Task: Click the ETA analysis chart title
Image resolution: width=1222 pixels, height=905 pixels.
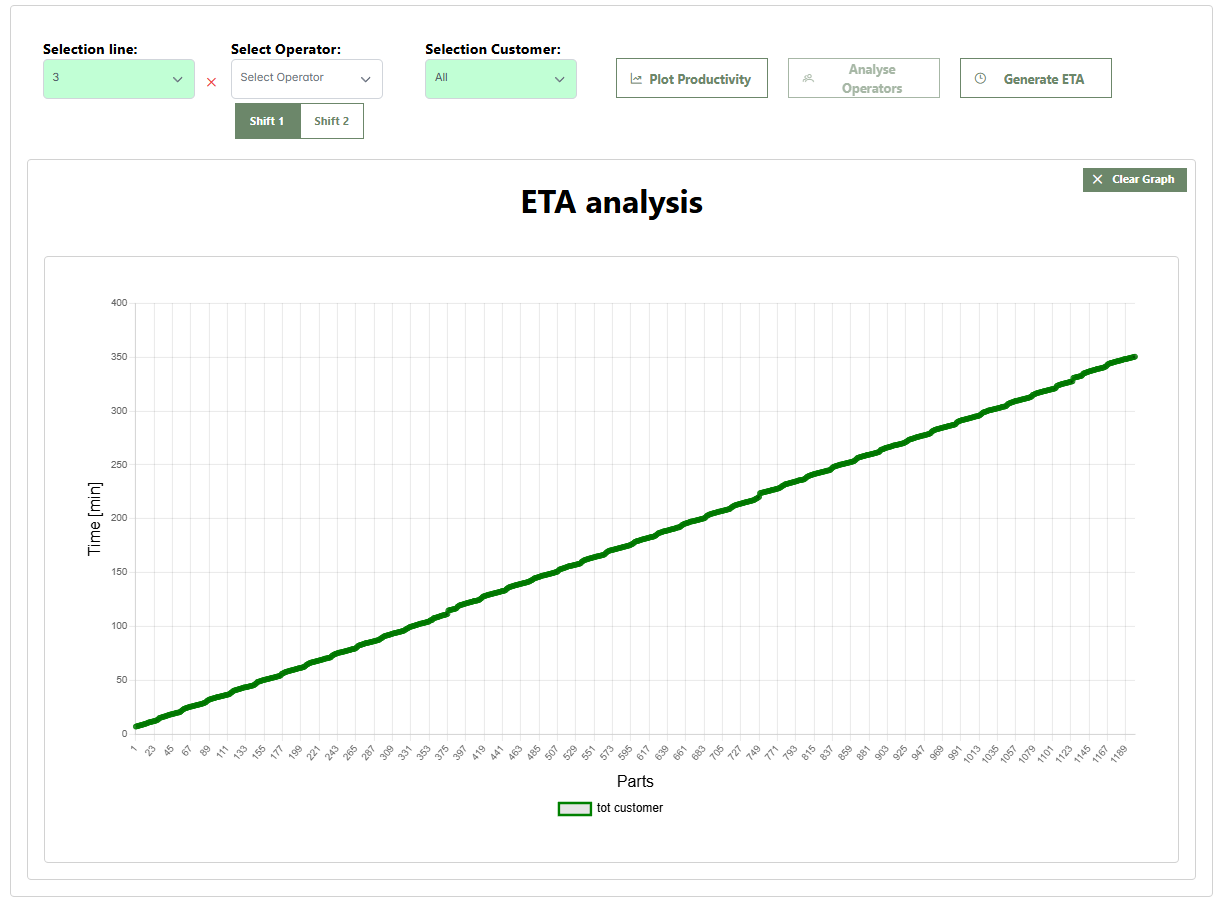Action: pos(611,202)
